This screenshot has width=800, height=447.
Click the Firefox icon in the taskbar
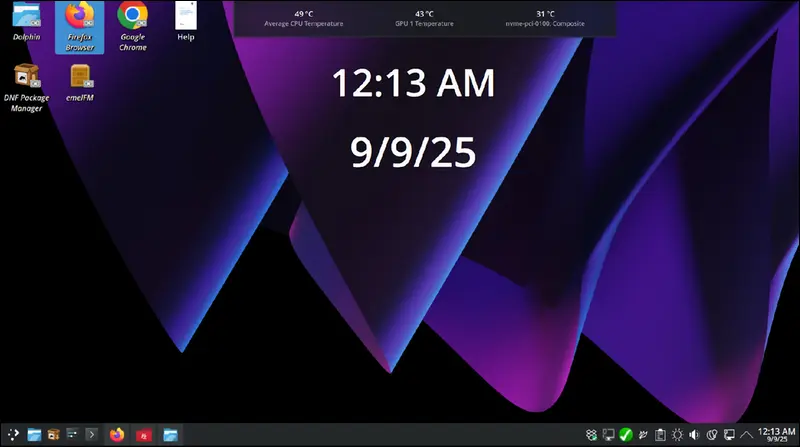tap(117, 435)
